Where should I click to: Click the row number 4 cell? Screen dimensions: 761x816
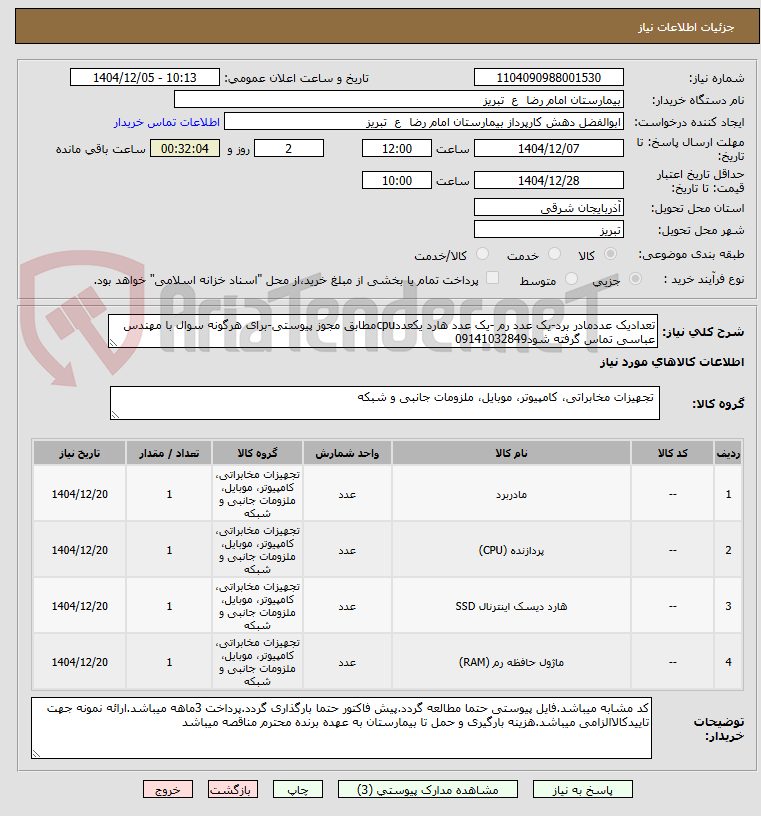tap(728, 662)
